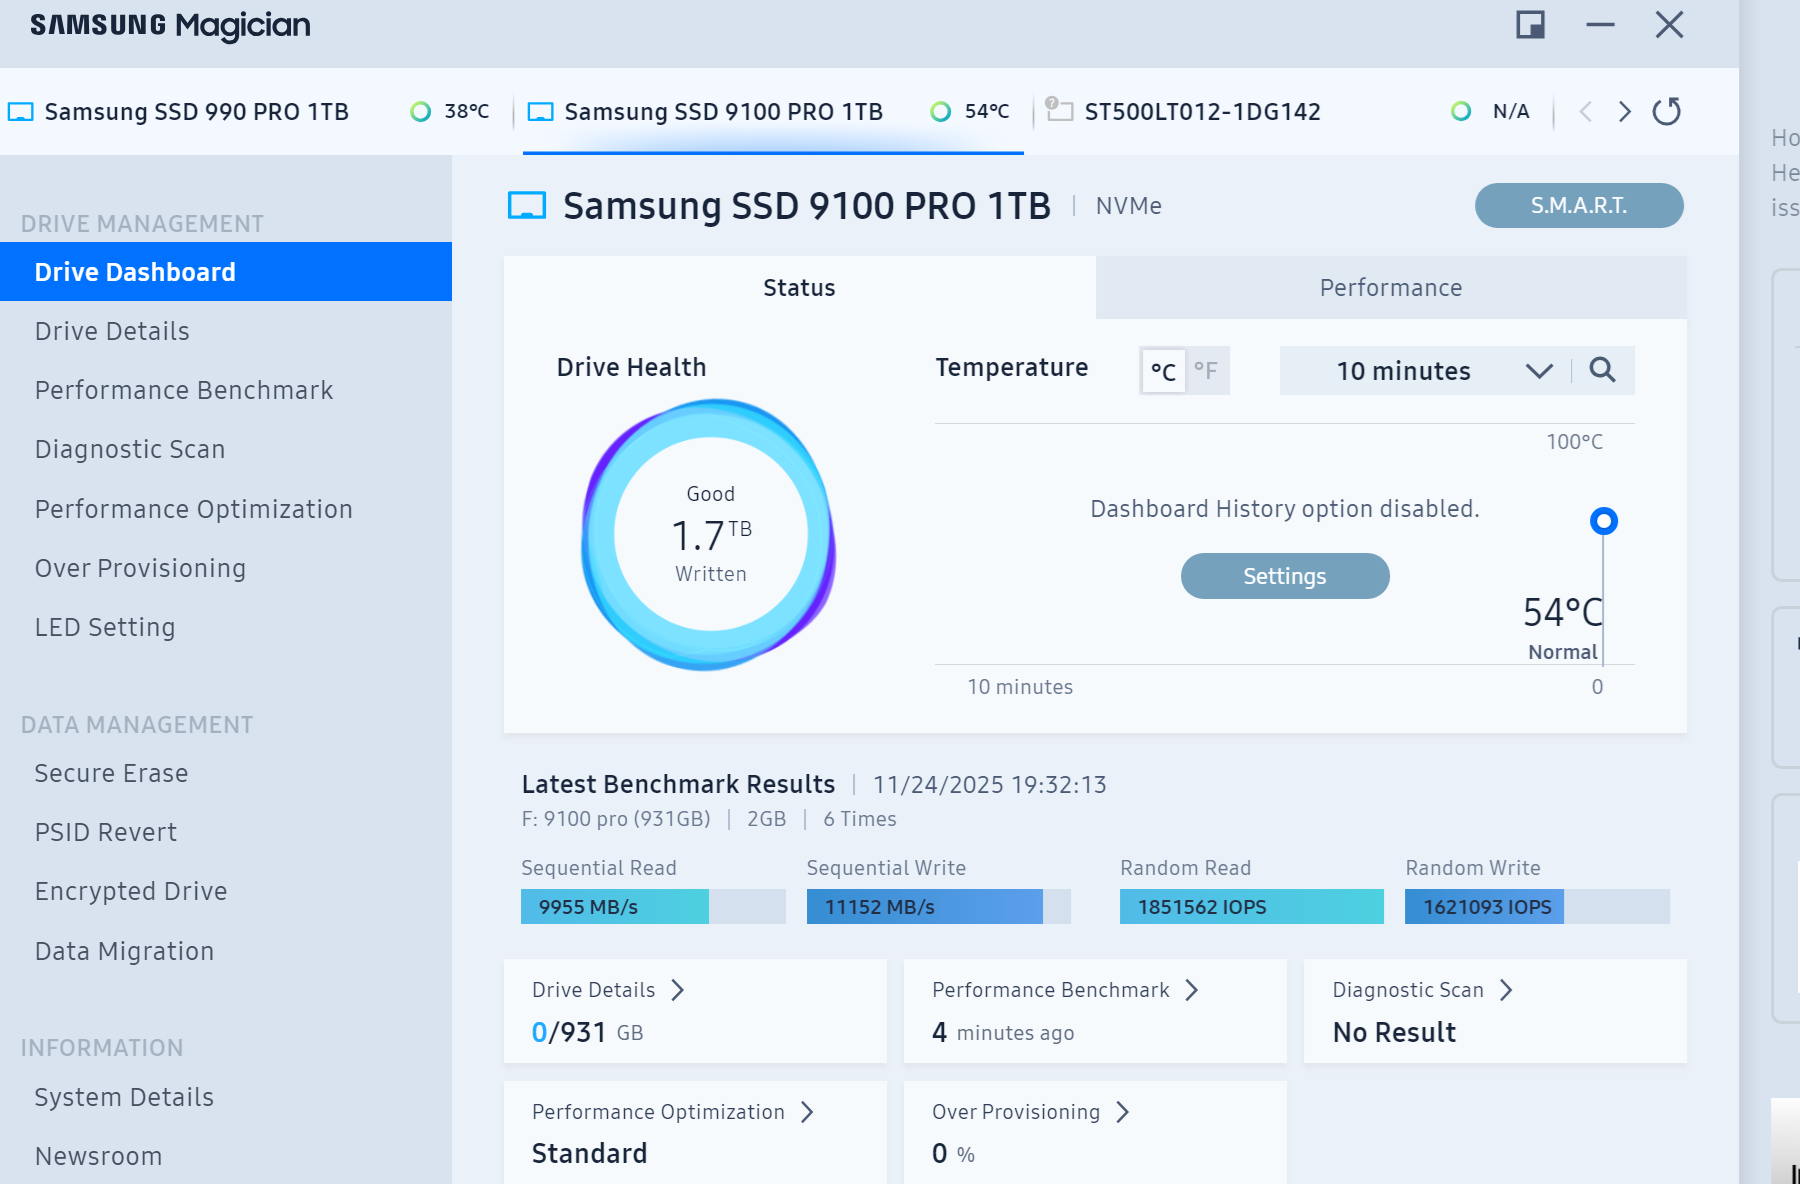The height and width of the screenshot is (1184, 1800).
Task: Click the temperature search magnifier icon
Action: 1602,370
